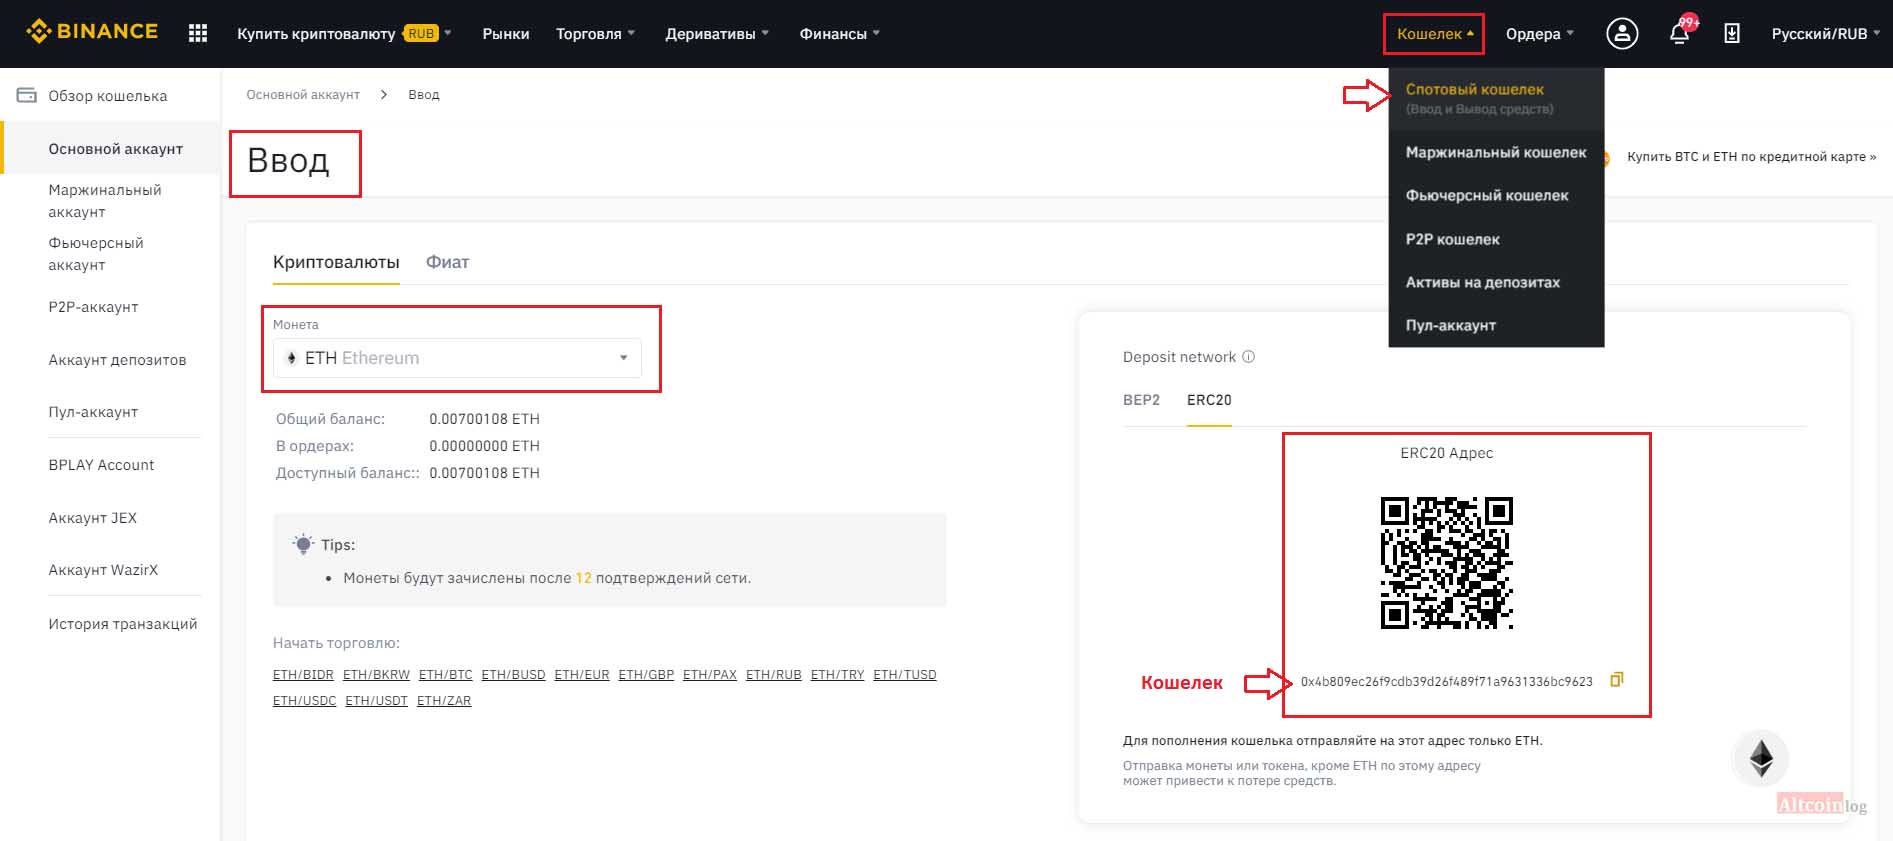Click the RUB badge in top navigation
The image size is (1893, 841).
point(421,33)
